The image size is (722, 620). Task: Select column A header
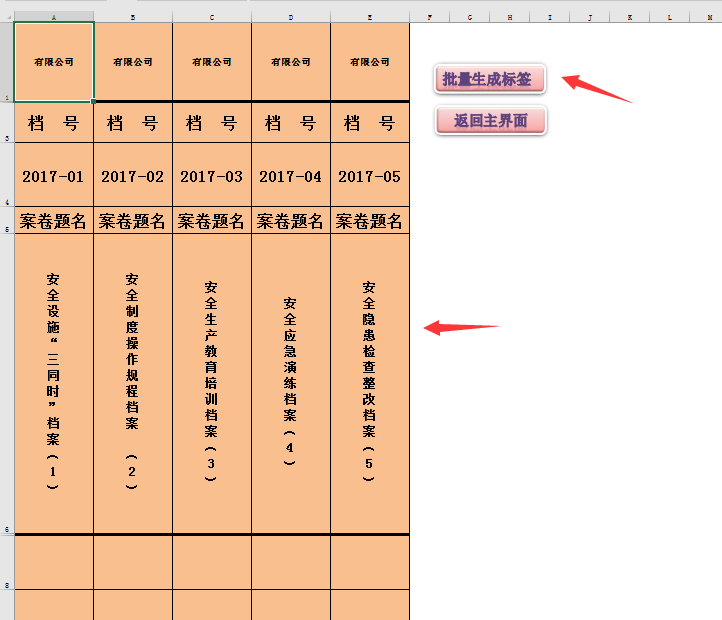[54, 18]
